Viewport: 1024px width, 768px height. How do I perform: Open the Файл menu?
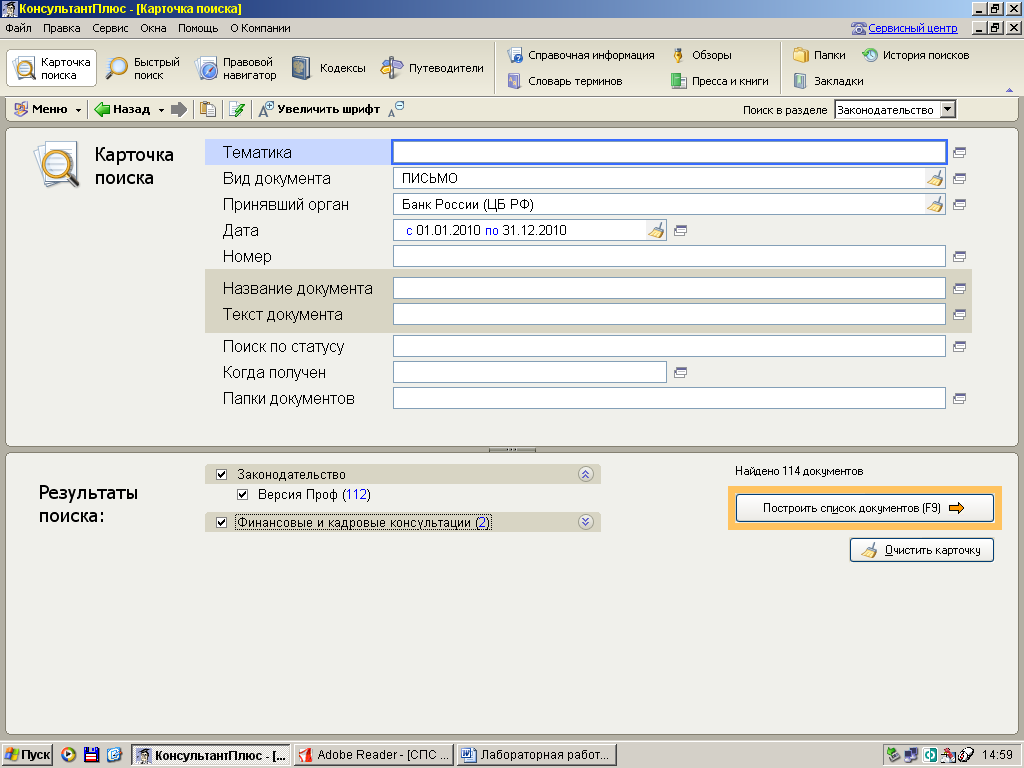click(x=18, y=28)
